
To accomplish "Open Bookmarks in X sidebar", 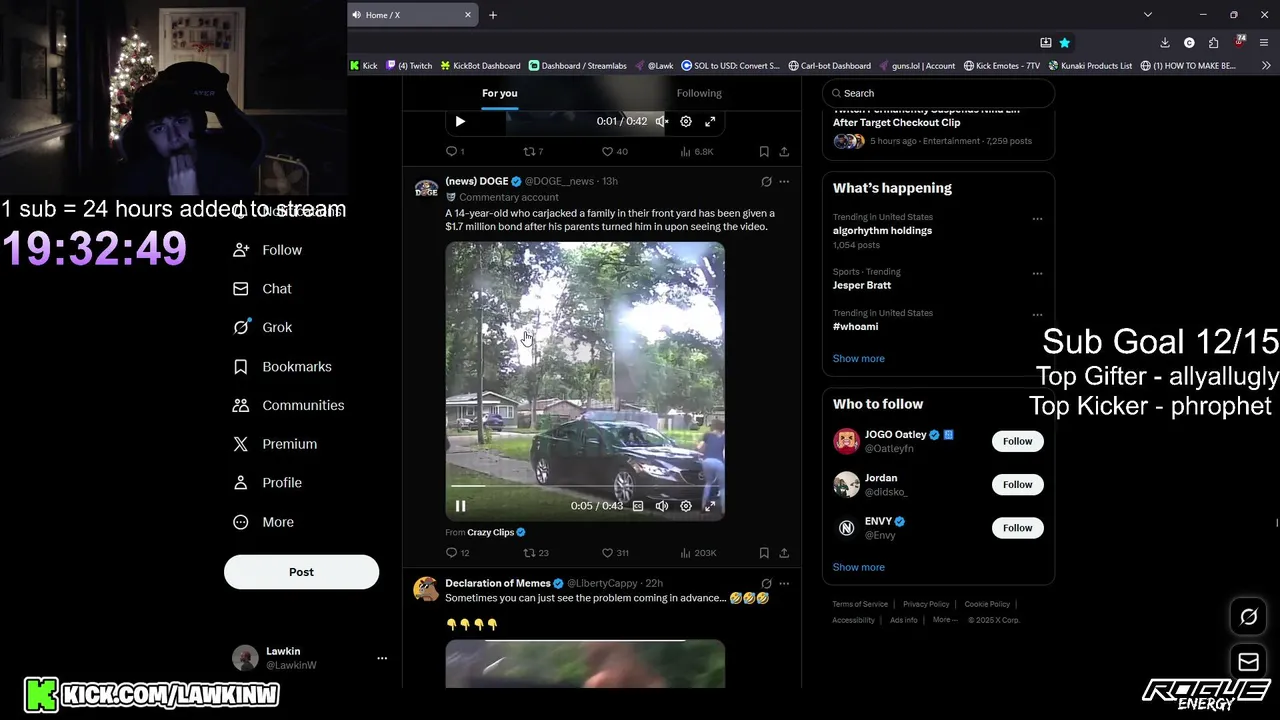I will click(282, 367).
